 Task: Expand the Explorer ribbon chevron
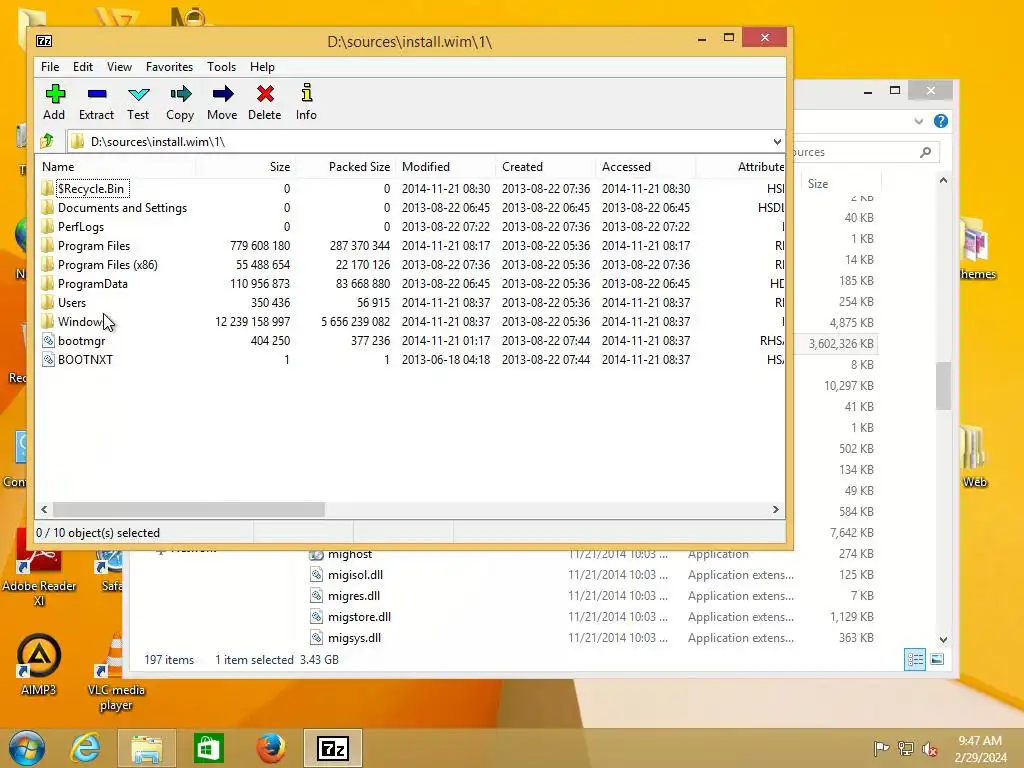[x=919, y=121]
